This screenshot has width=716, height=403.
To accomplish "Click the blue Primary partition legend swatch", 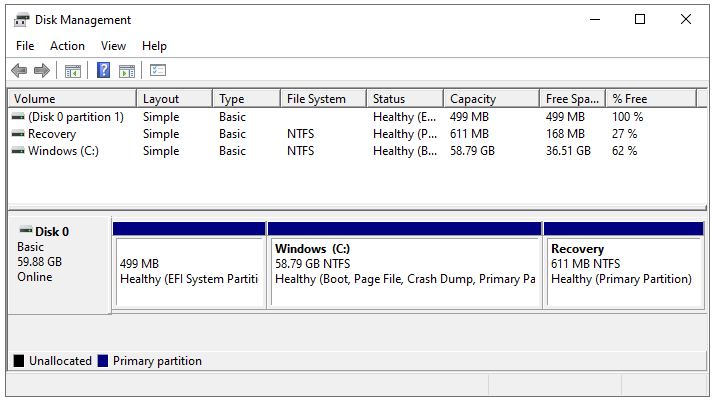I will [103, 361].
